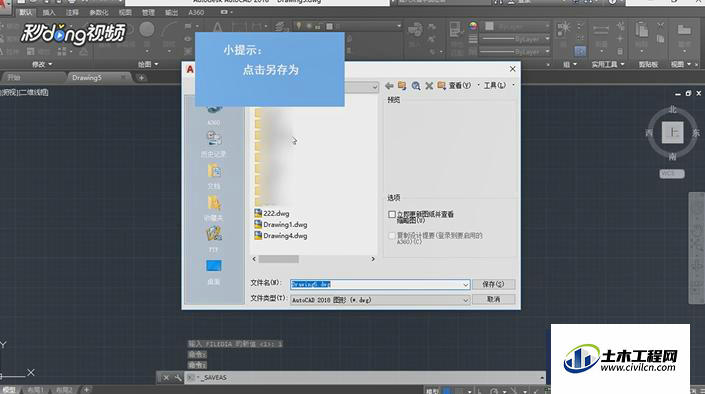Expand Draw (绘图) ribbon panel
705x394 pixels.
point(148,64)
